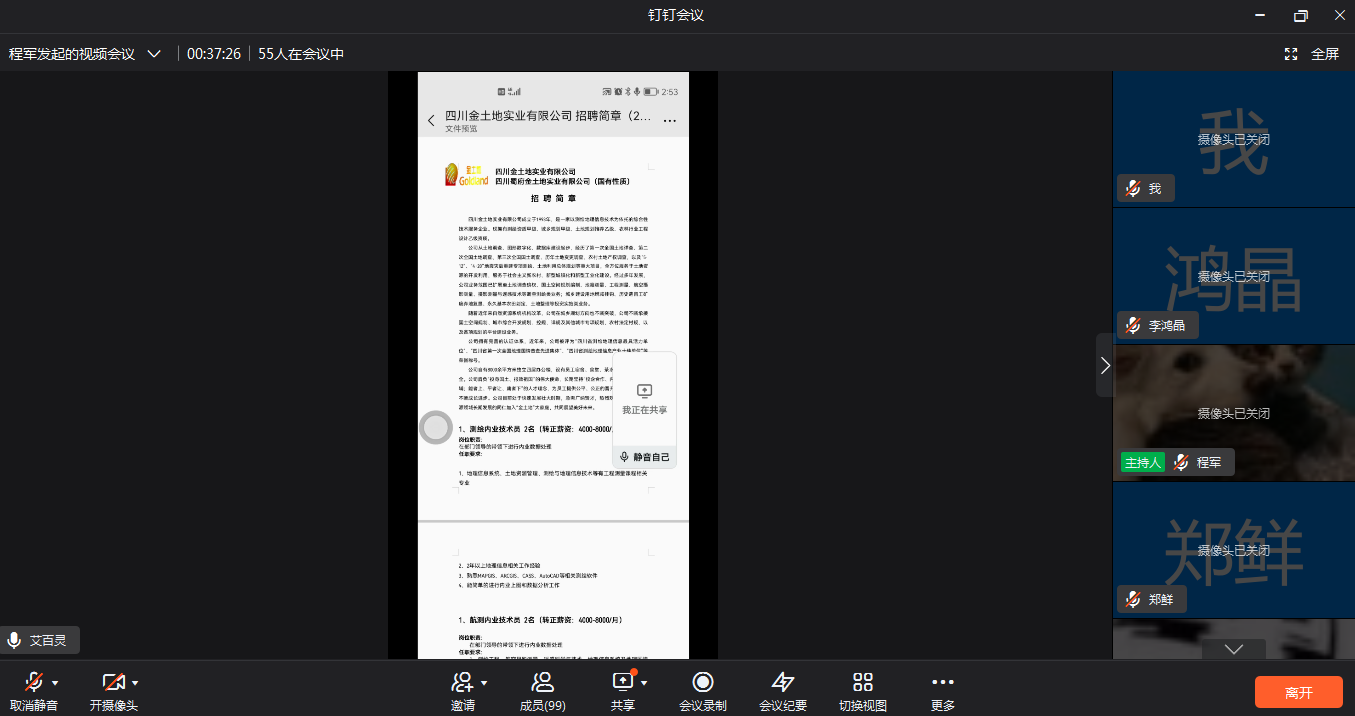Click the green 主持人 host badge

[x=1143, y=462]
